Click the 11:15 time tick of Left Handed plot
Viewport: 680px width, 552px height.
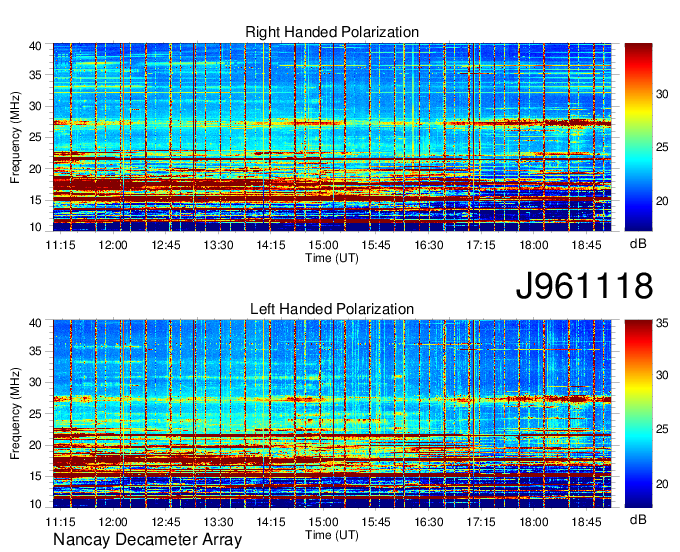point(60,522)
